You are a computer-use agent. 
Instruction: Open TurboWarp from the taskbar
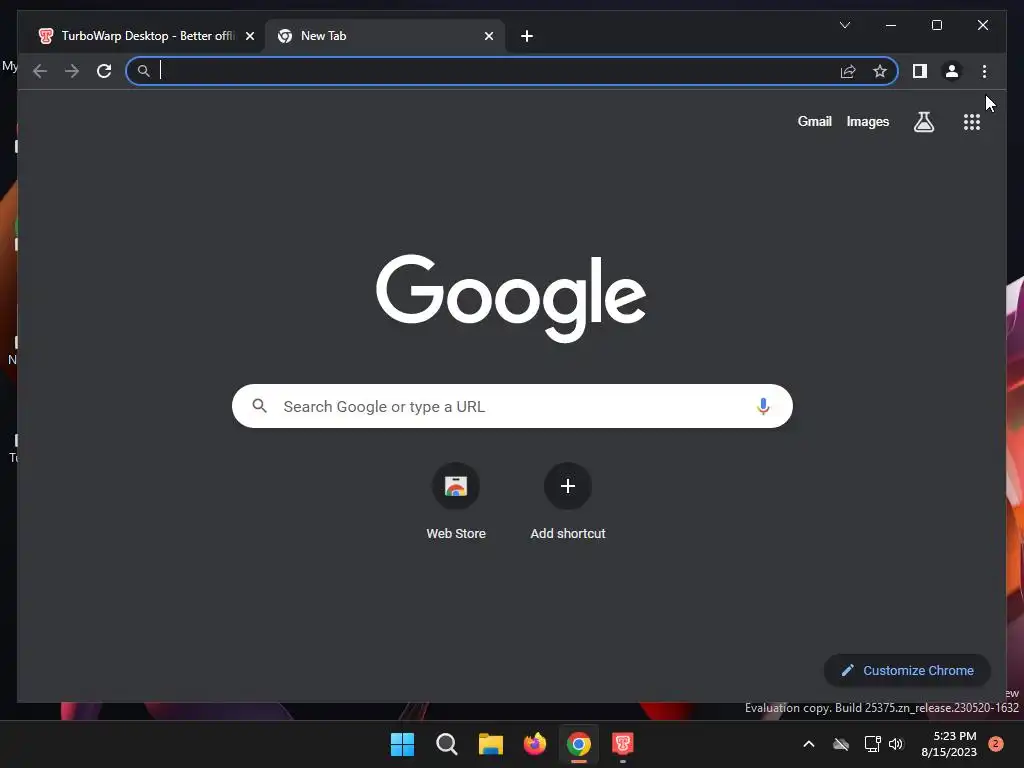coord(623,744)
